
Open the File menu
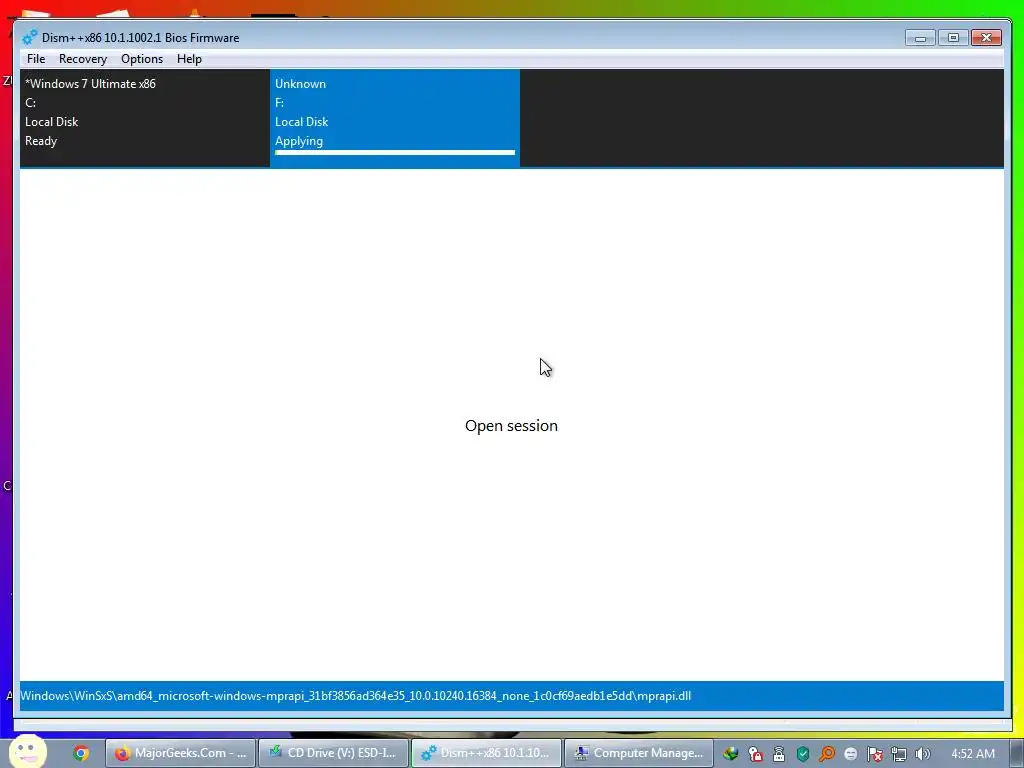[x=36, y=59]
